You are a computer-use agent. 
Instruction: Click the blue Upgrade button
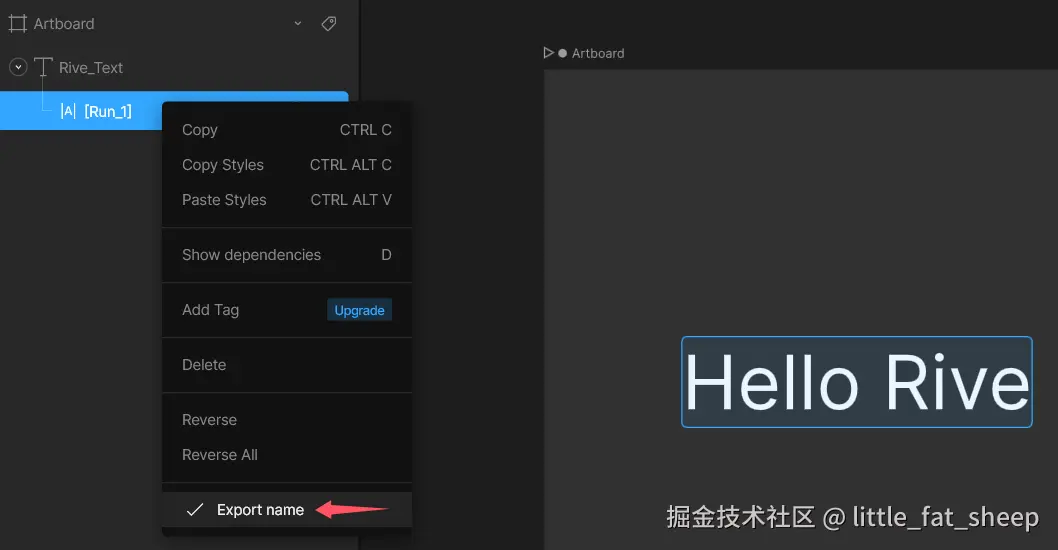coord(360,310)
